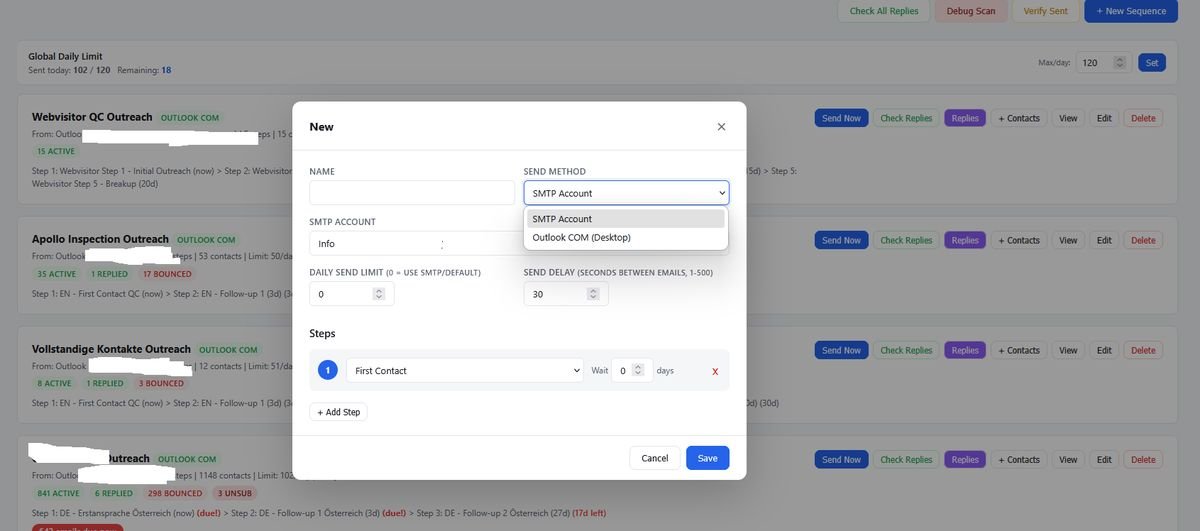
Task: Open the Send Method dropdown
Action: click(626, 193)
